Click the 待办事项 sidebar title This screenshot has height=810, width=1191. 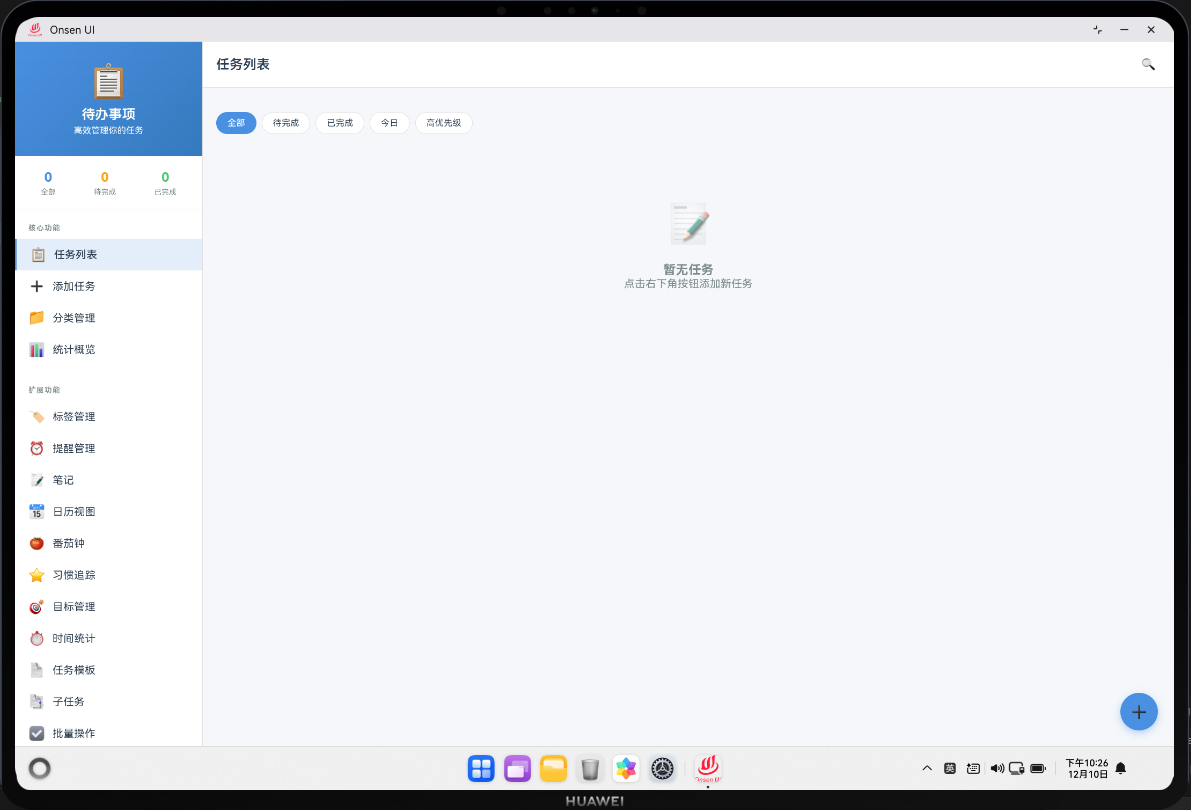tap(109, 114)
